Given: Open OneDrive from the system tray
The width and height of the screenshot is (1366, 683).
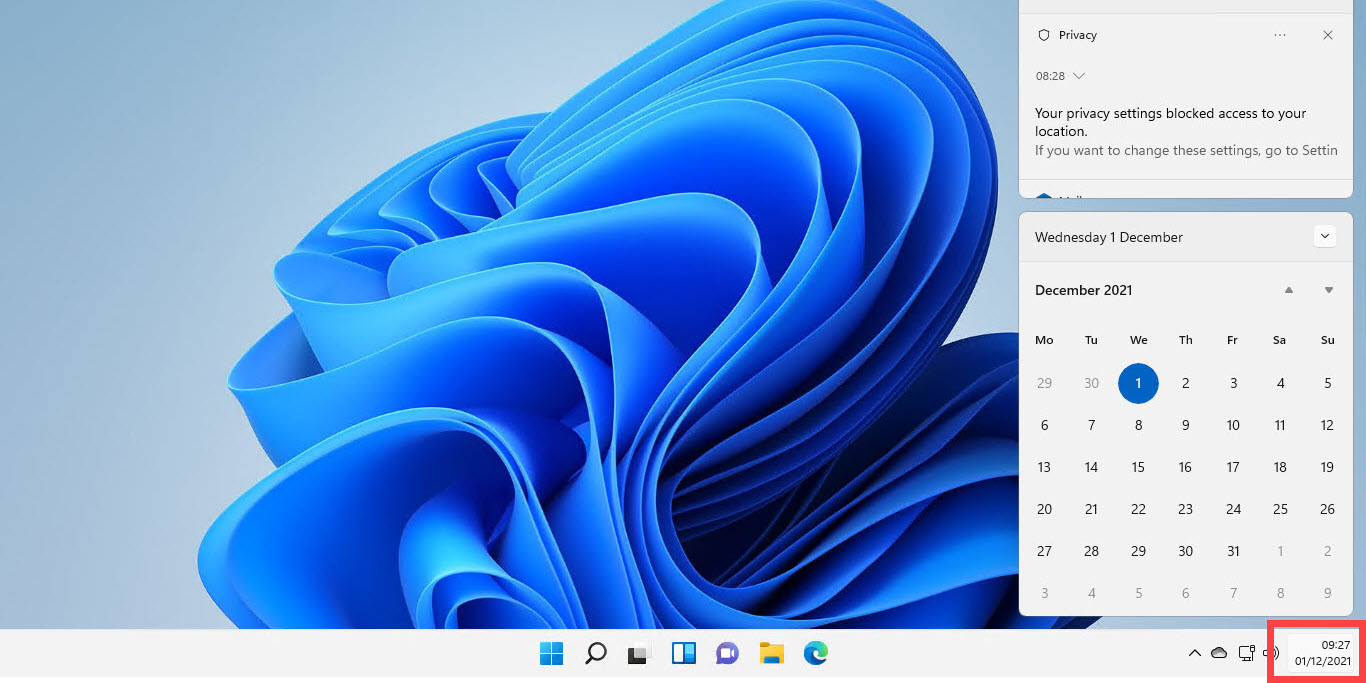Looking at the screenshot, I should pyautogui.click(x=1219, y=653).
